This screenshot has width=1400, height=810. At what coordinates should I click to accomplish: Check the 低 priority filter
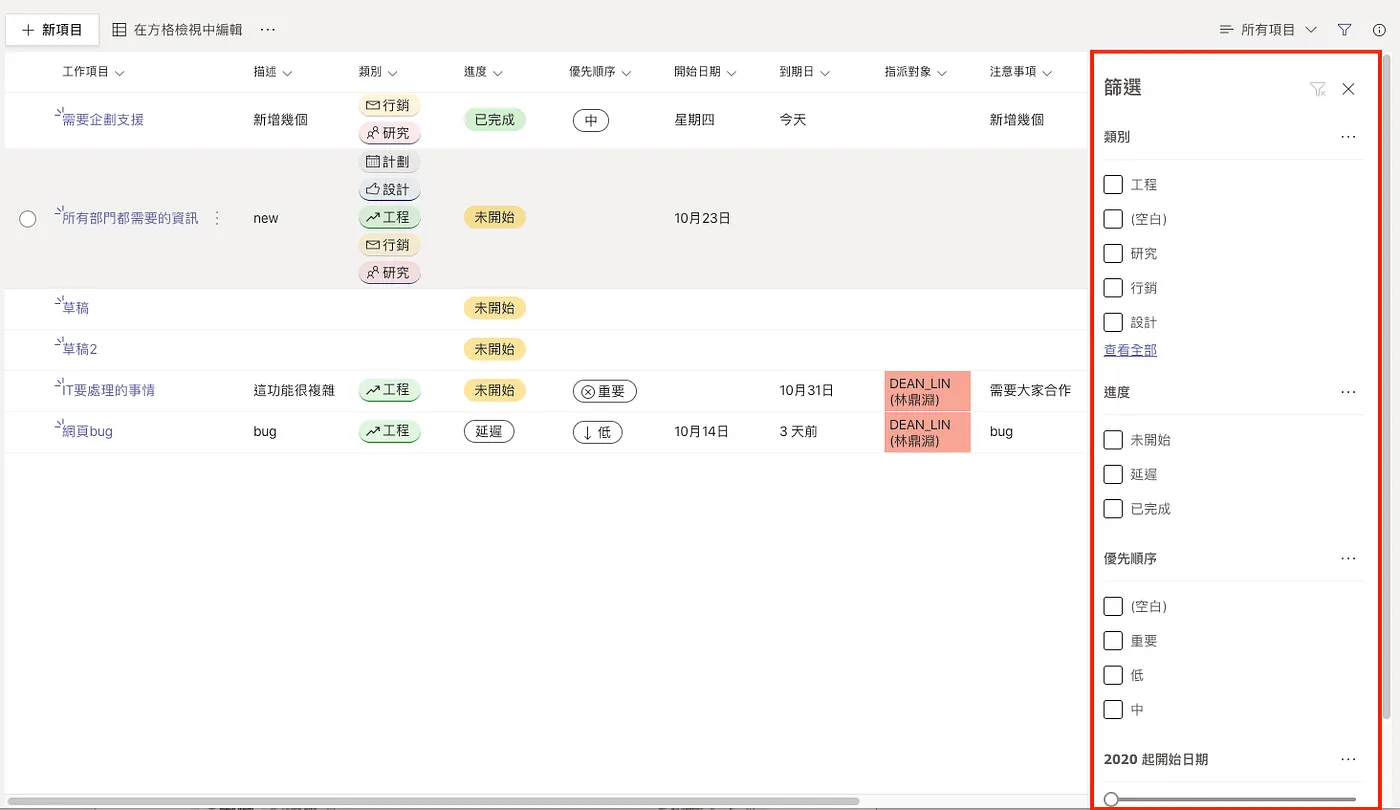[1113, 675]
